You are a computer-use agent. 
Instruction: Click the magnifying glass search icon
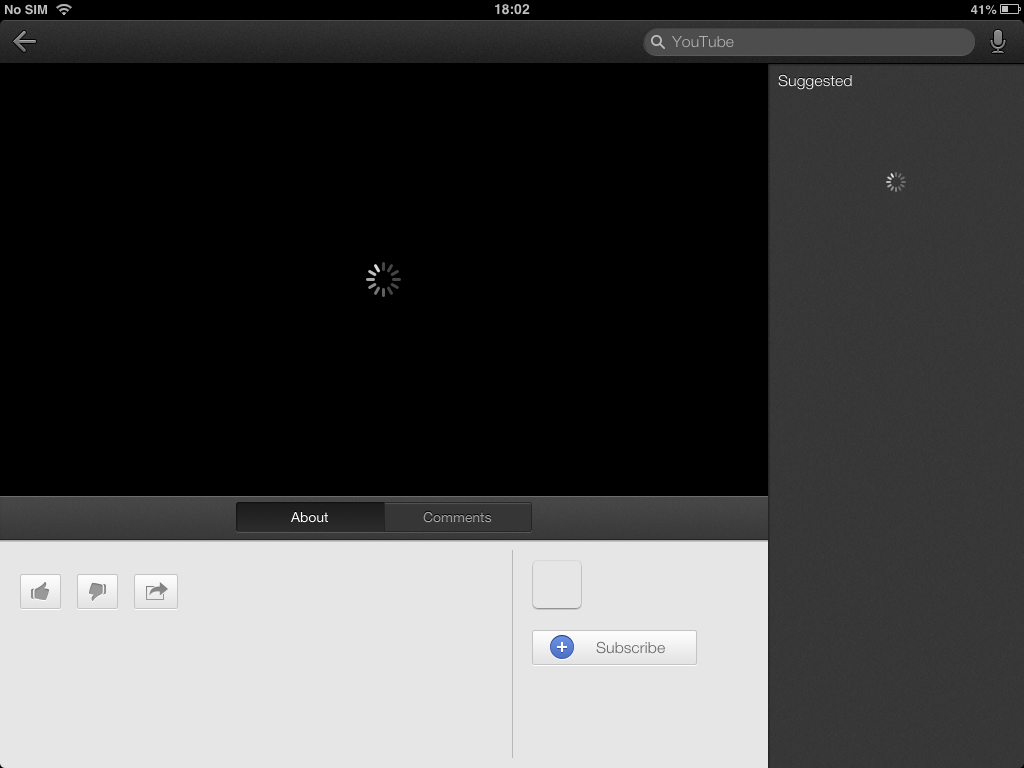pos(658,42)
